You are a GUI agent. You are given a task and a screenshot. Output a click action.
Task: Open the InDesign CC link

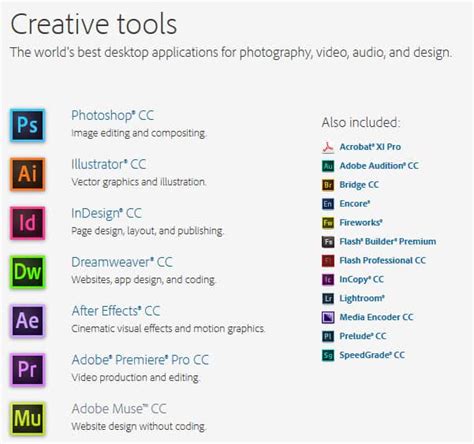click(x=106, y=214)
